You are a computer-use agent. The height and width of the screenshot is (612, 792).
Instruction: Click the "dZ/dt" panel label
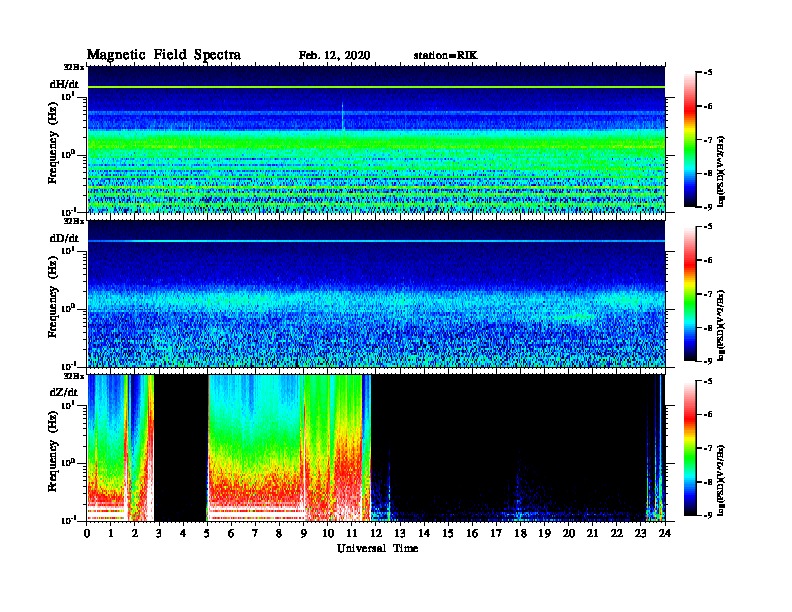64,392
